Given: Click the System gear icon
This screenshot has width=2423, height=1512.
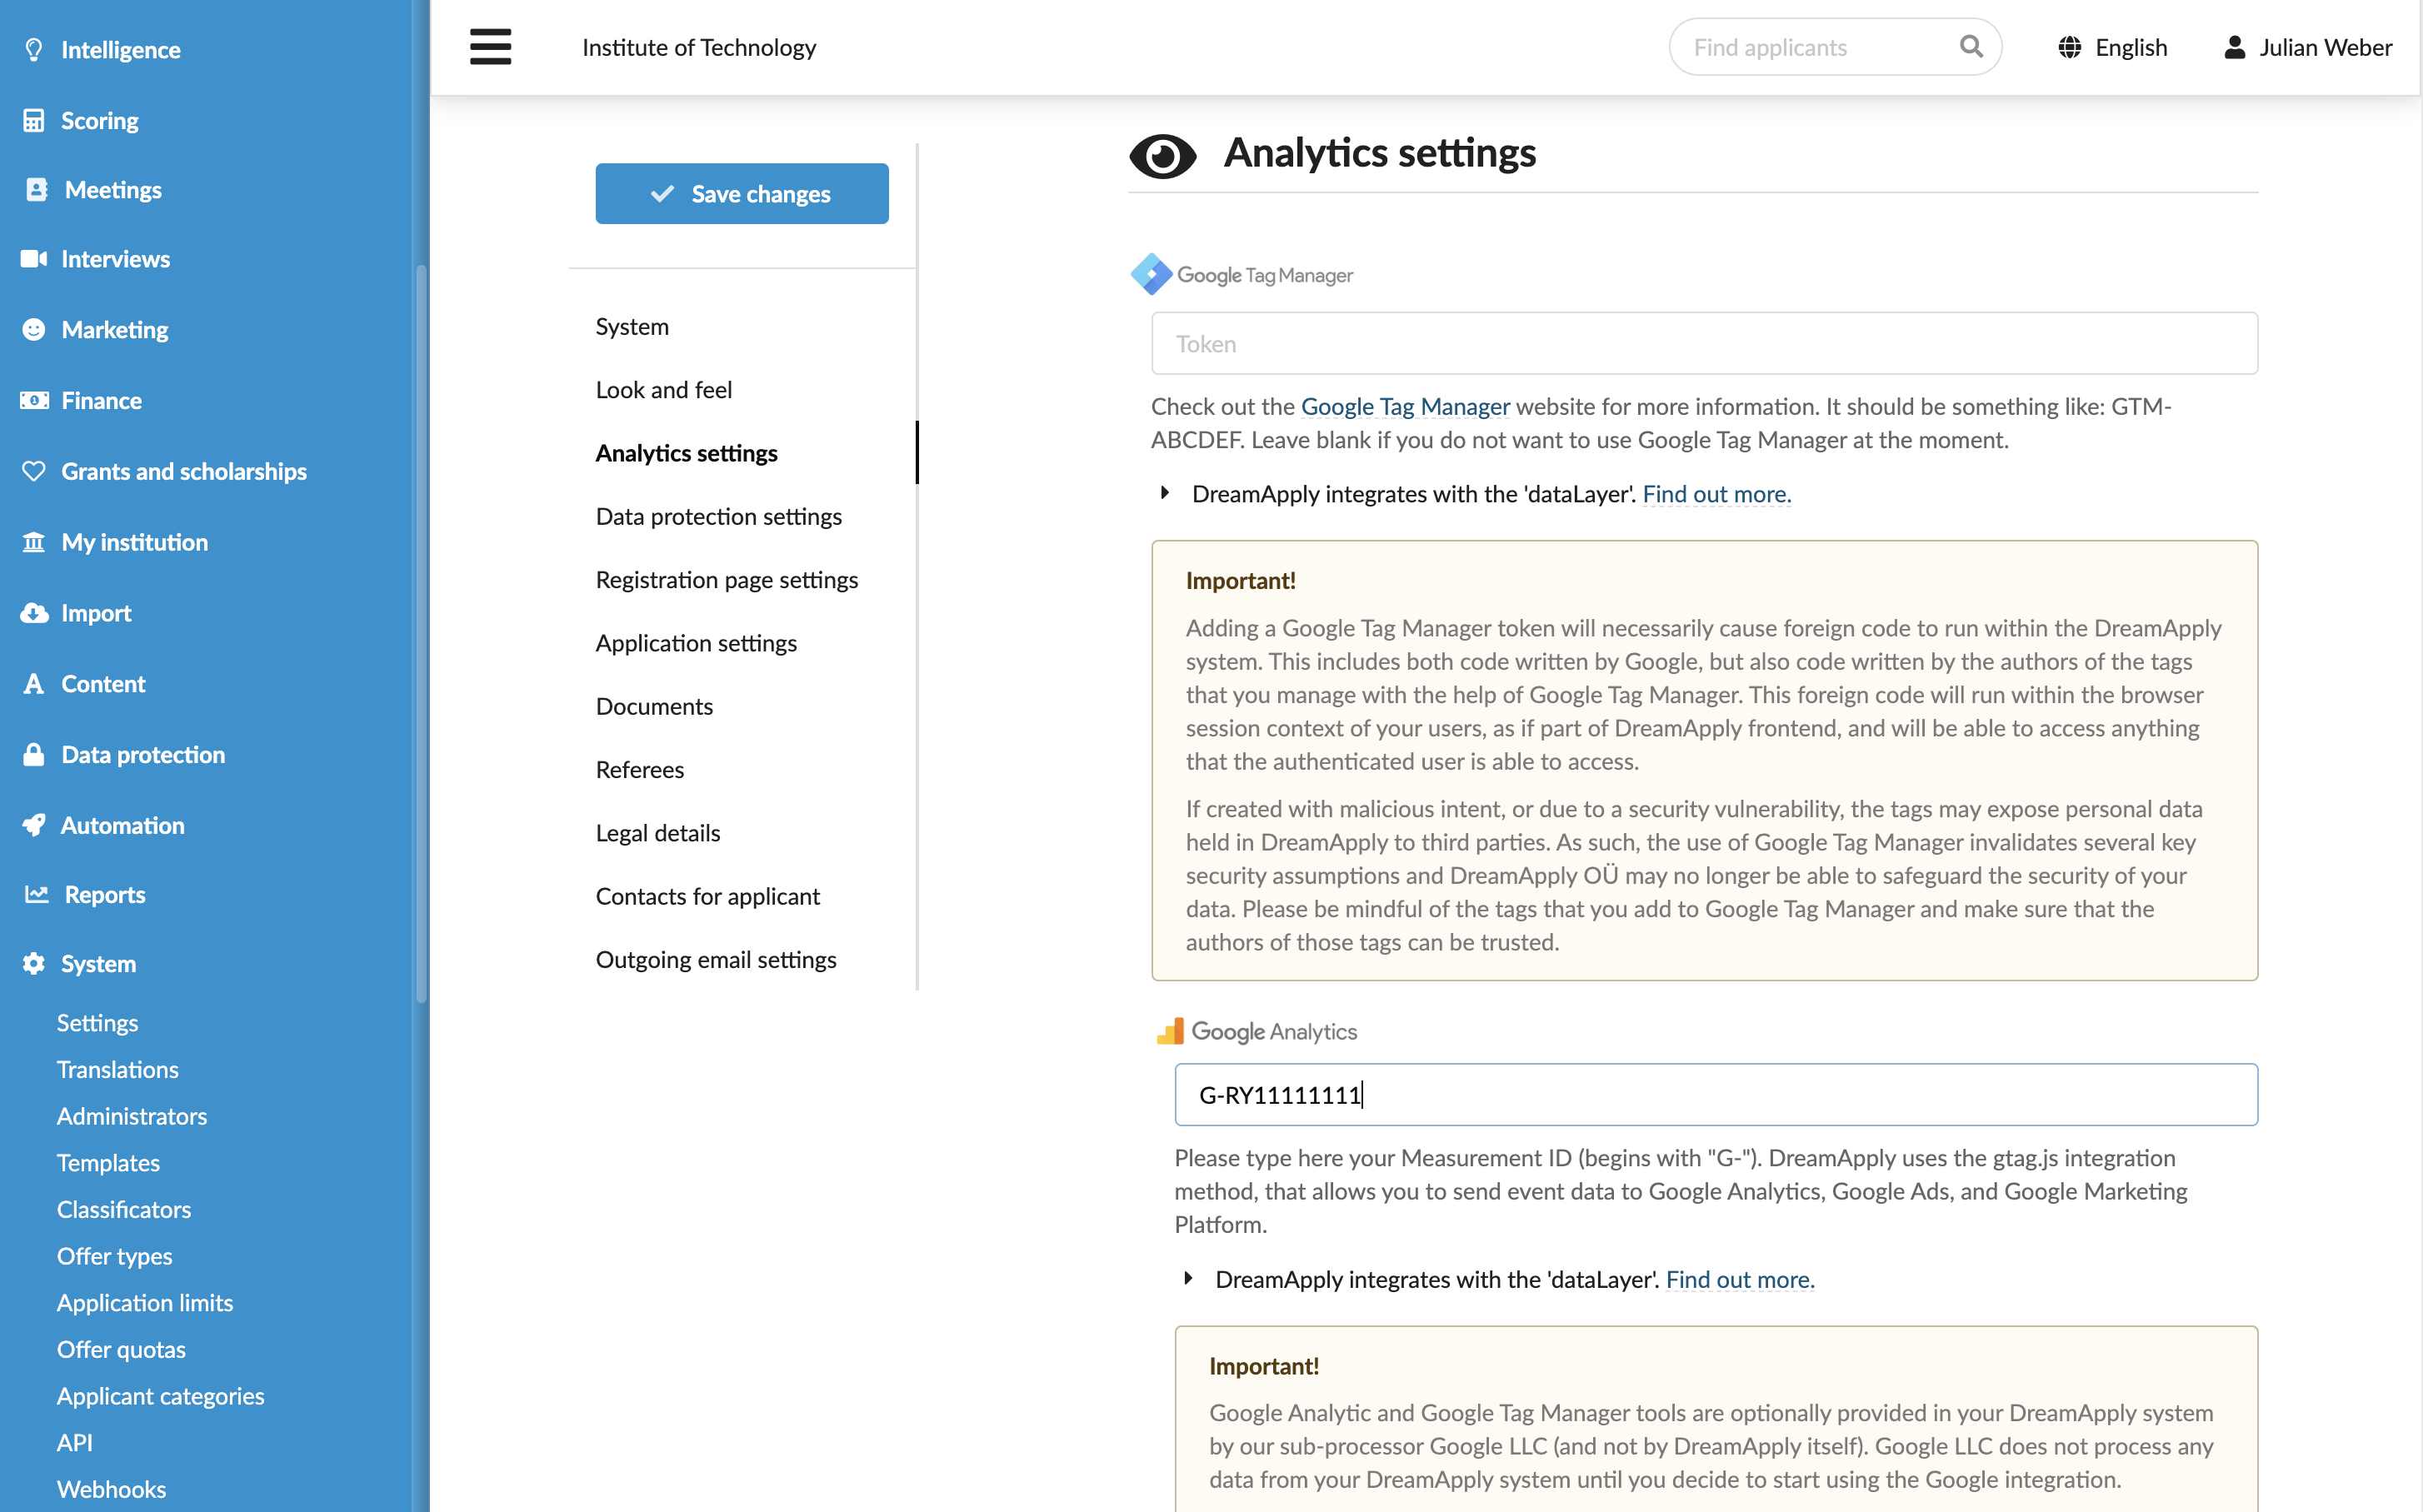Looking at the screenshot, I should [34, 963].
